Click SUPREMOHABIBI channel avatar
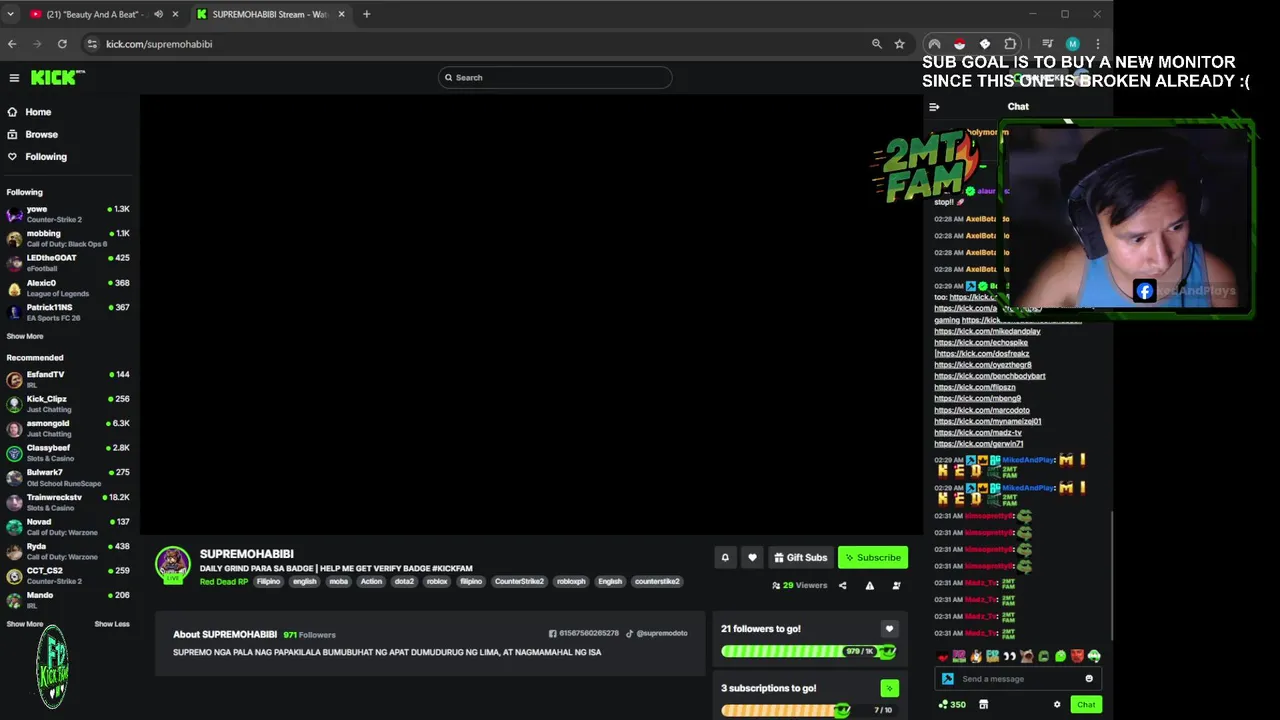Image resolution: width=1280 pixels, height=720 pixels. 173,564
